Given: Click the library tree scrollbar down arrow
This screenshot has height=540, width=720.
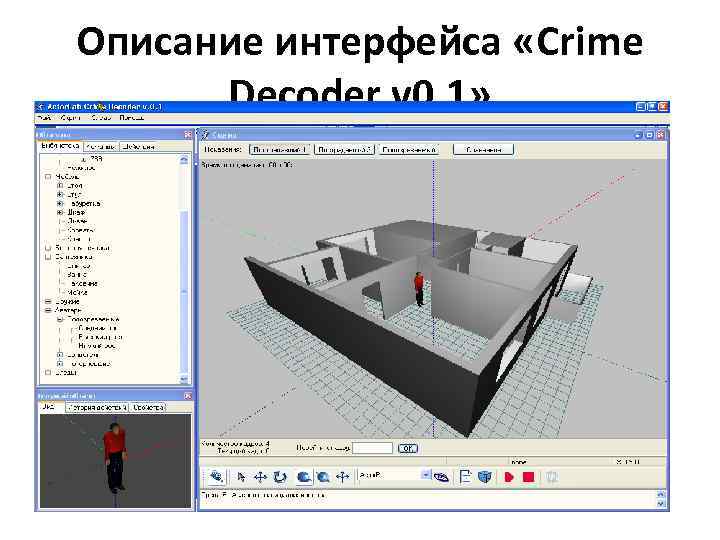Looking at the screenshot, I should 184,379.
